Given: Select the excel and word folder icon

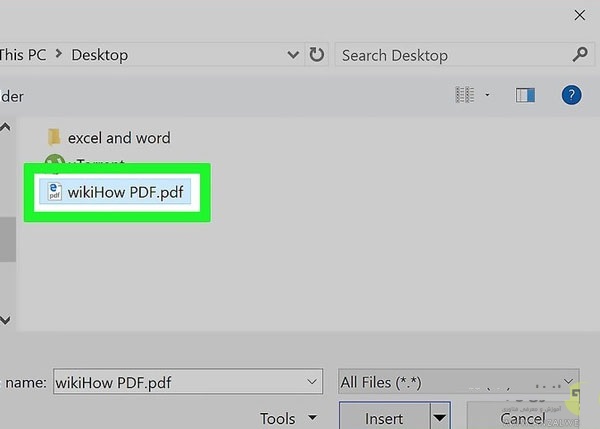Looking at the screenshot, I should (54, 138).
